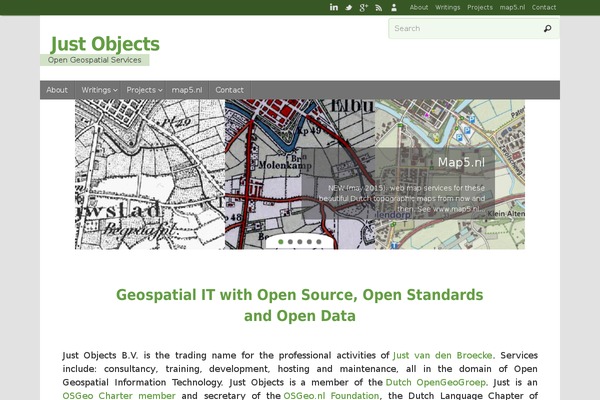Select the last slider pagination dot

(319, 241)
